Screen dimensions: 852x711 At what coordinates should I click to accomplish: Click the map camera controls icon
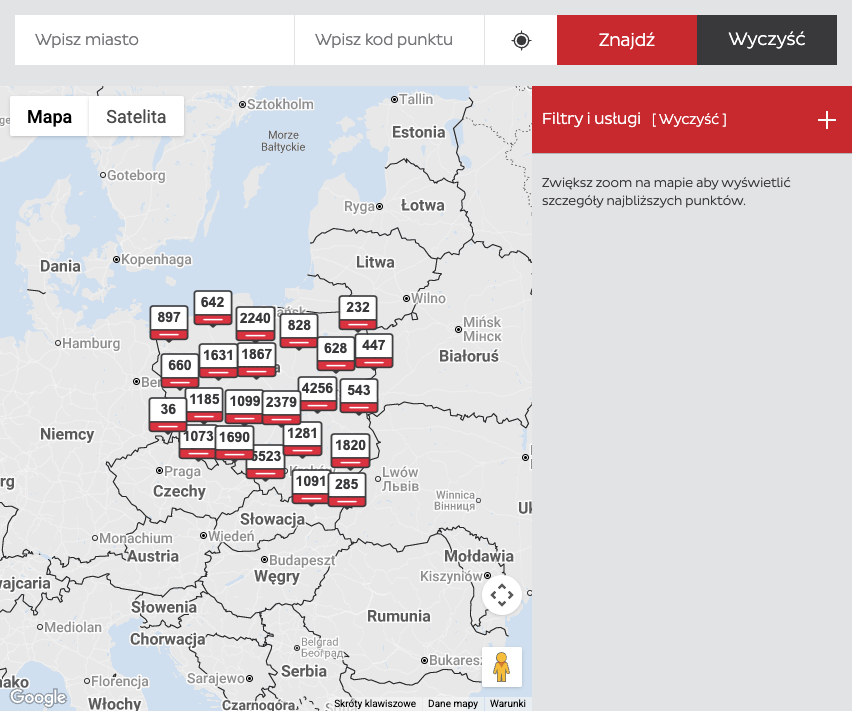pos(502,595)
